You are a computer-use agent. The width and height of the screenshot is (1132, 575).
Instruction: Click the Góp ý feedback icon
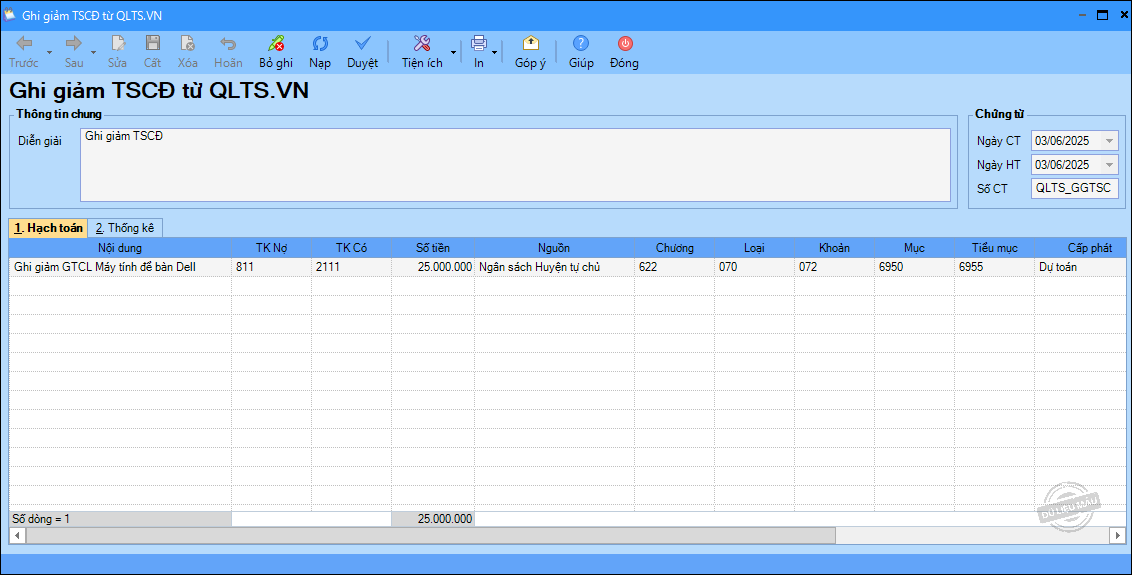tap(531, 43)
